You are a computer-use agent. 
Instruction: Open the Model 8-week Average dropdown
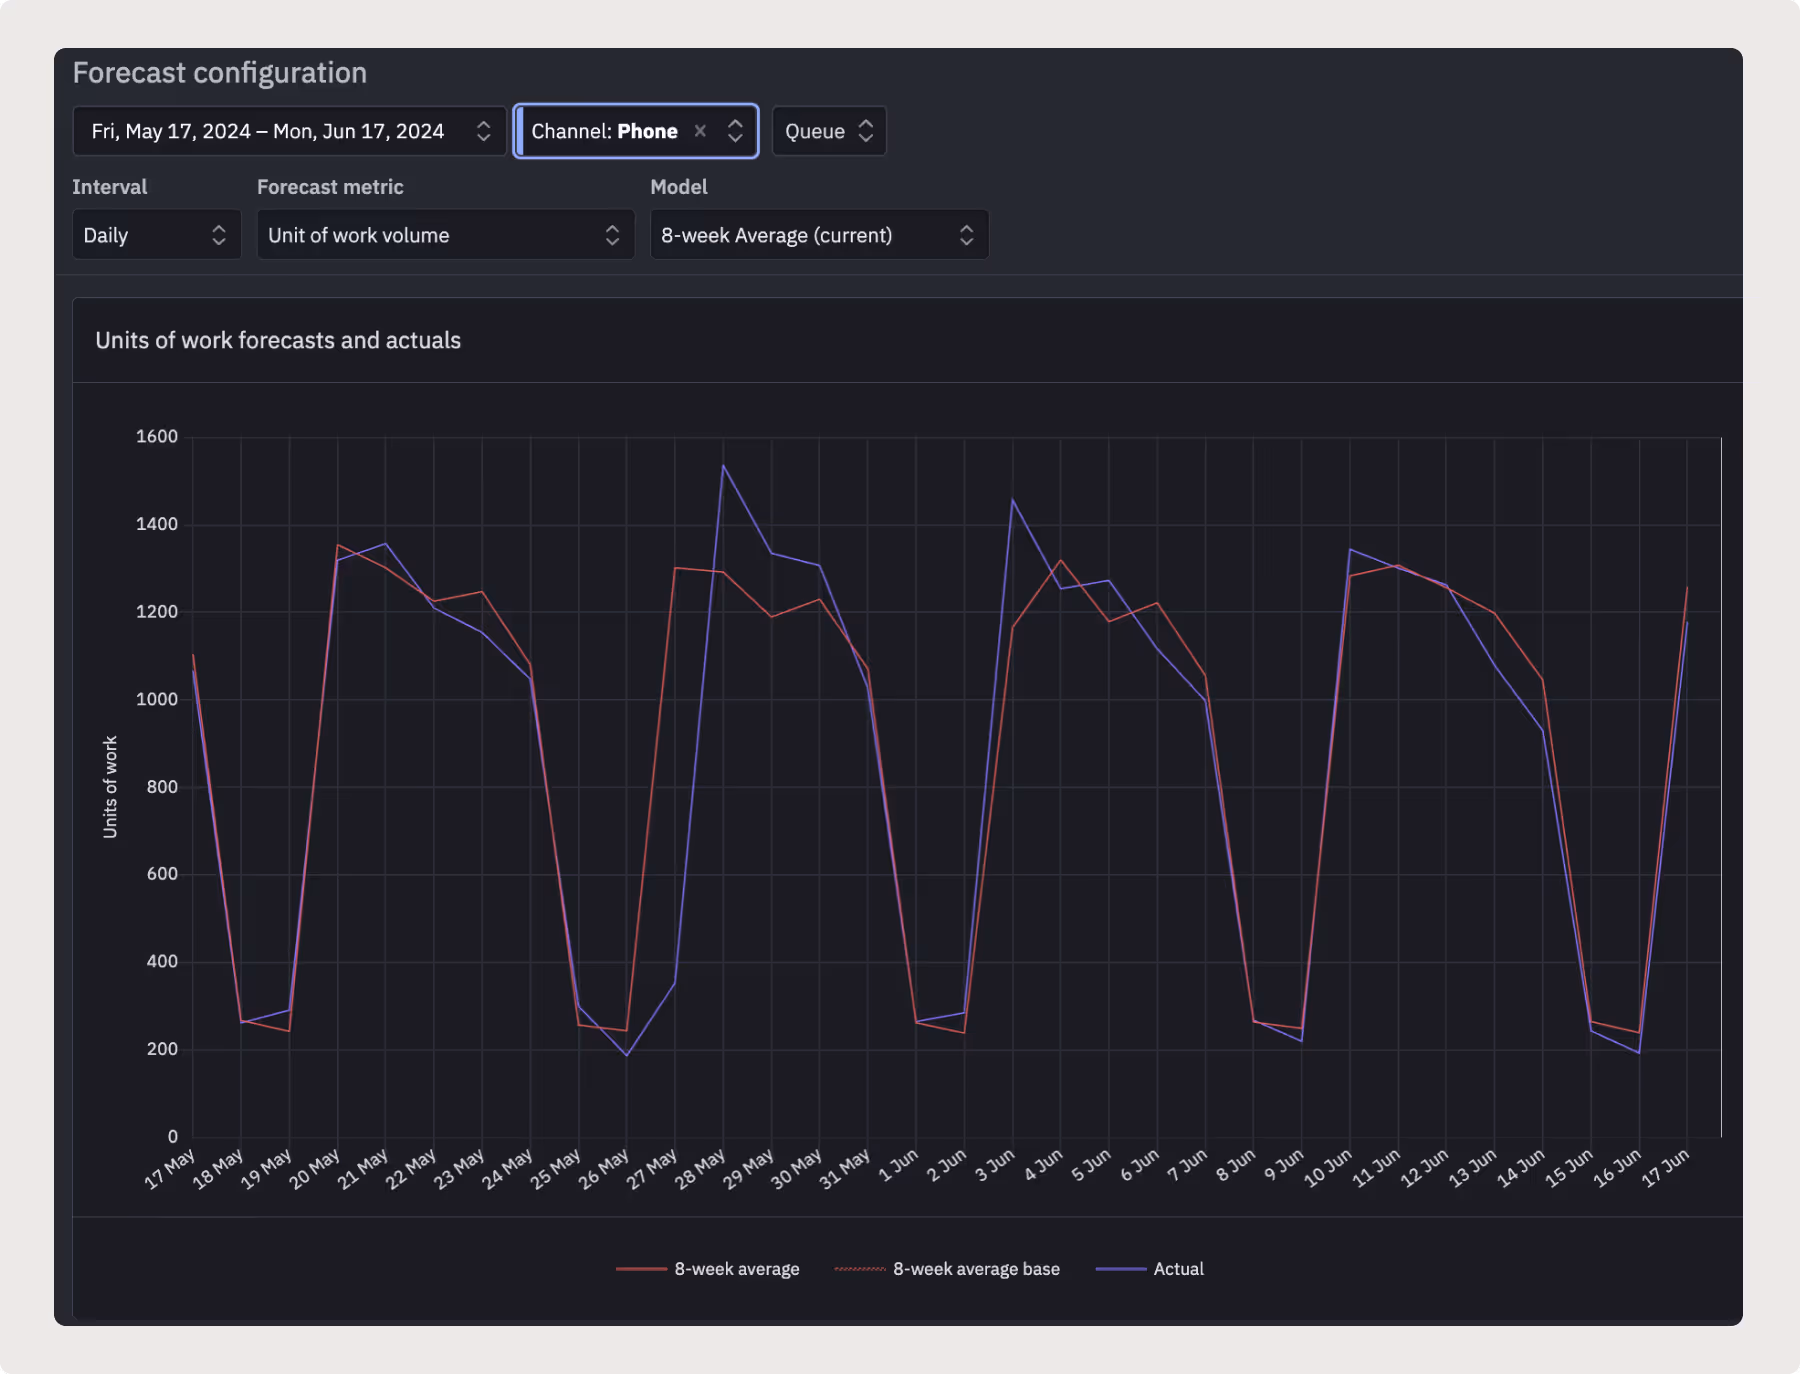[x=819, y=235]
